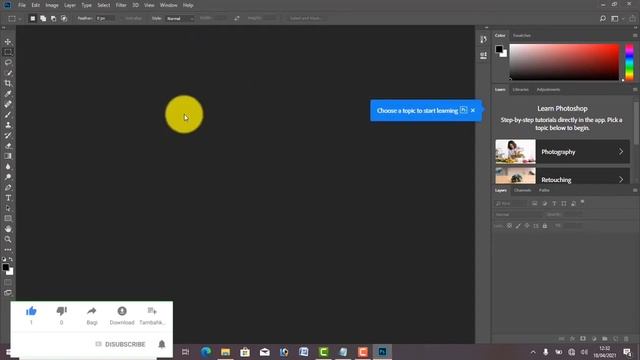Screen dimensions: 640x360
Task: Open the Photography tutorial topic
Action: tap(562, 151)
